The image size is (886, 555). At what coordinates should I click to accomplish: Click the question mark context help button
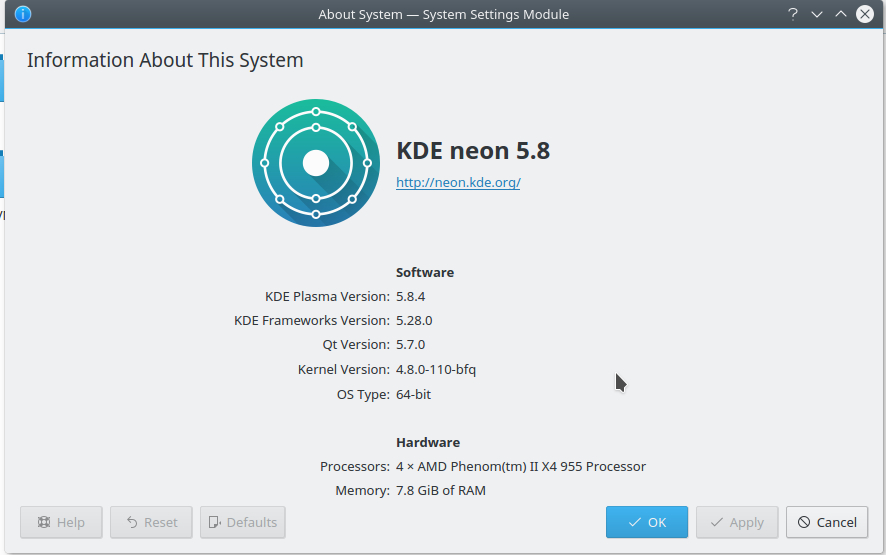click(793, 14)
